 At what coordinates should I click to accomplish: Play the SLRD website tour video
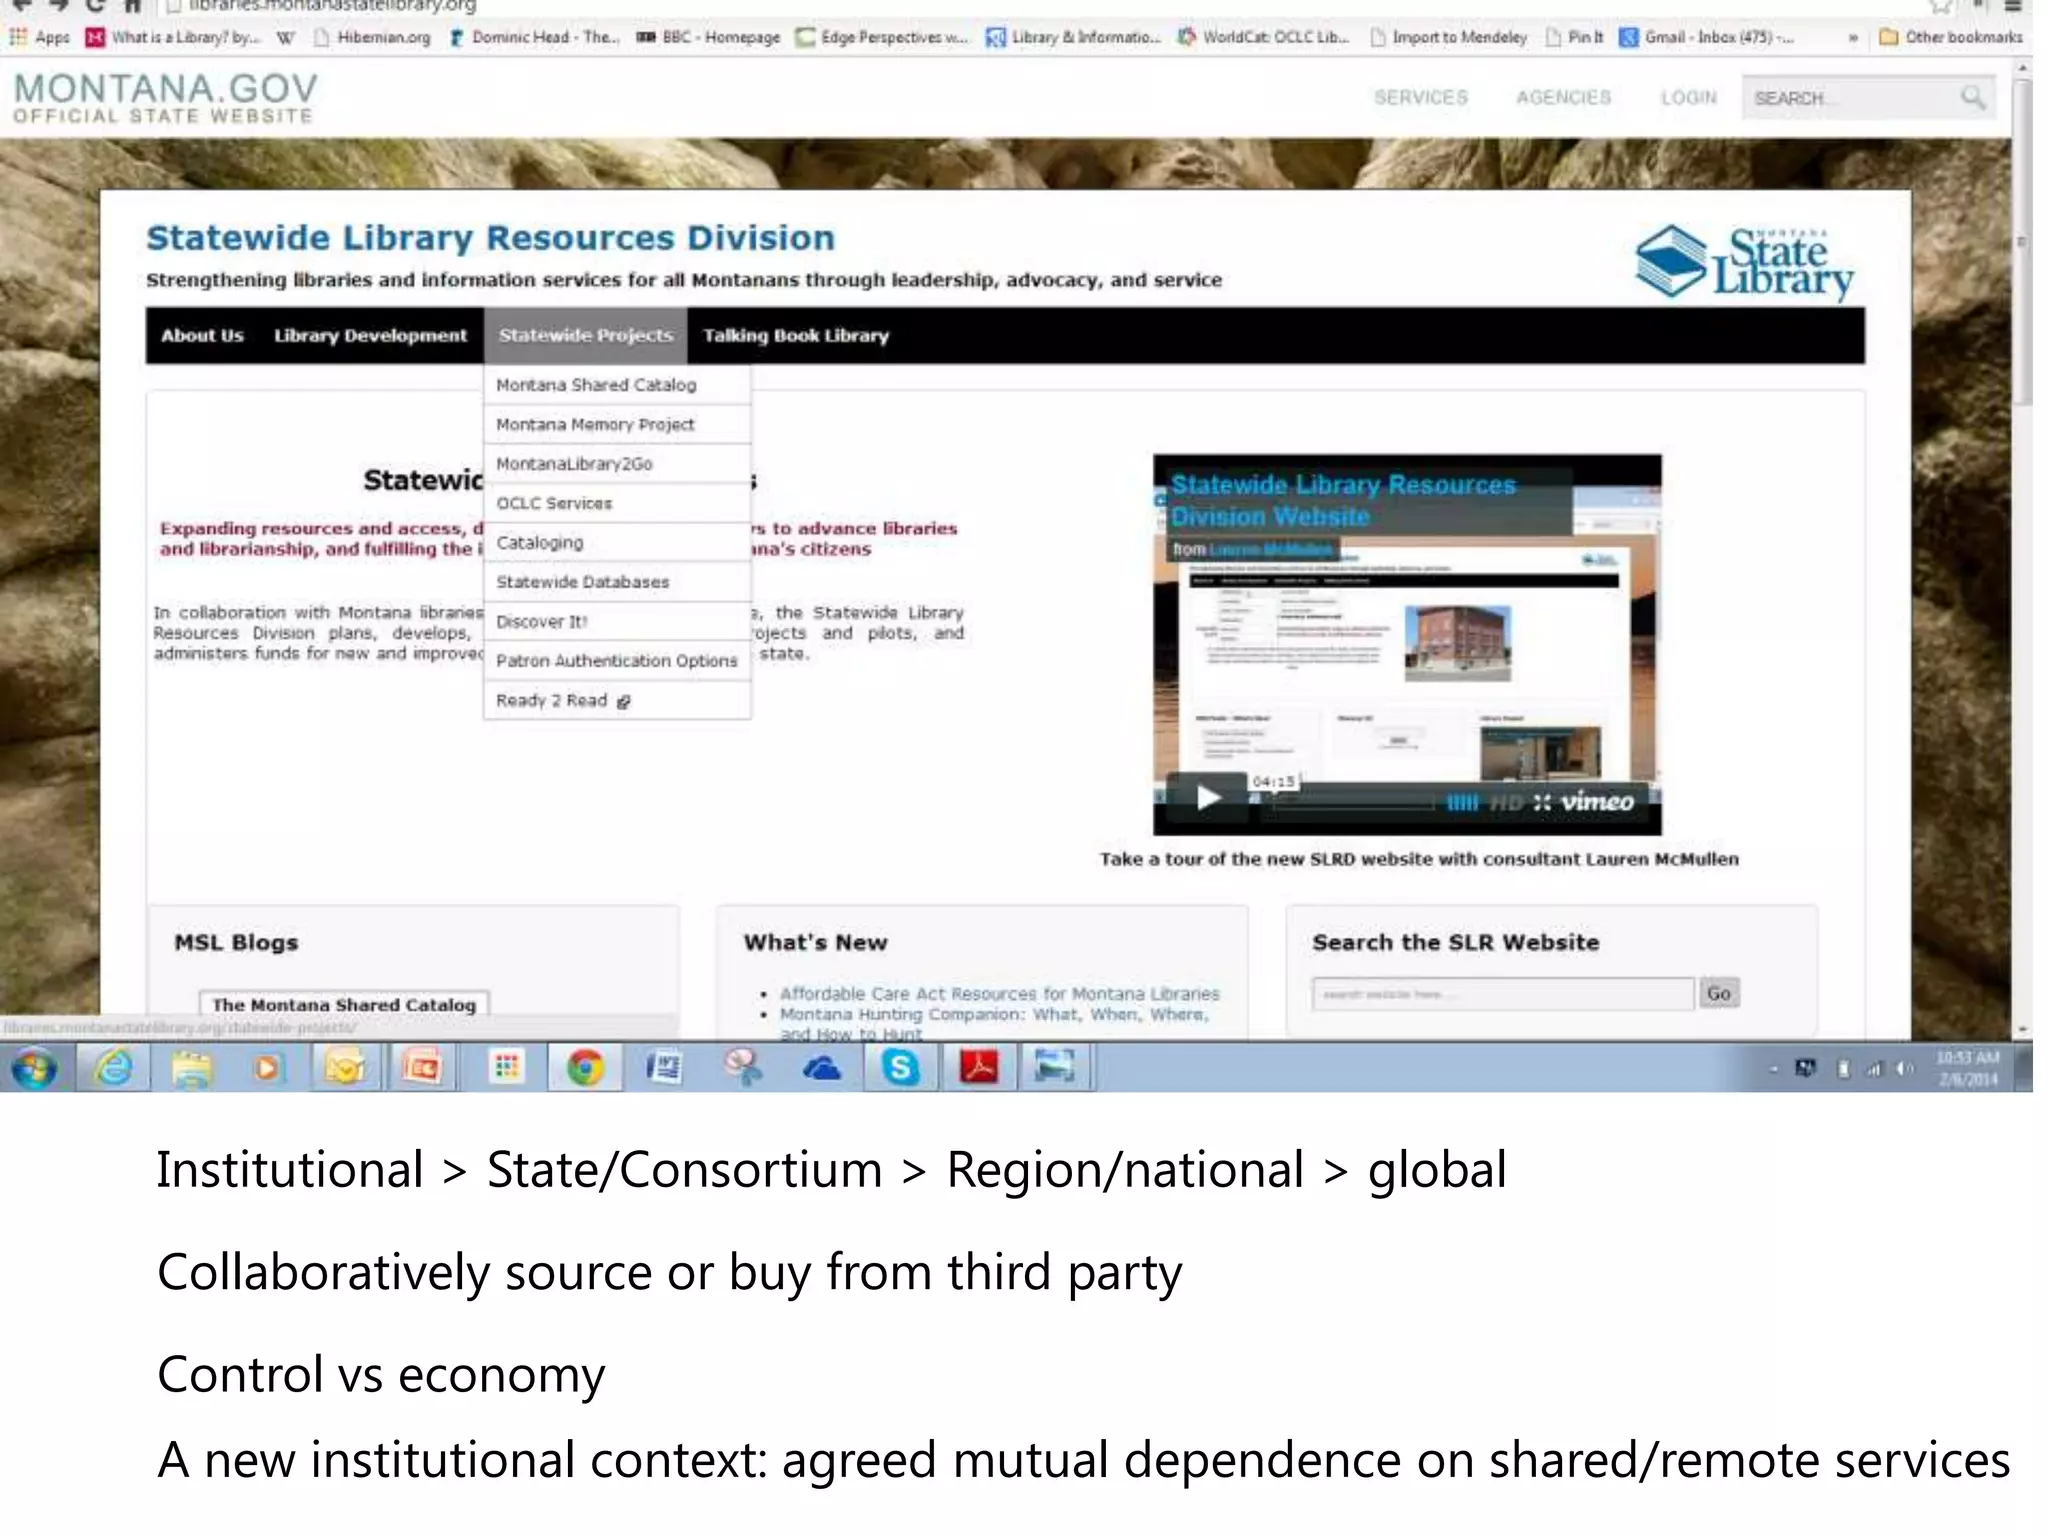[x=1208, y=798]
